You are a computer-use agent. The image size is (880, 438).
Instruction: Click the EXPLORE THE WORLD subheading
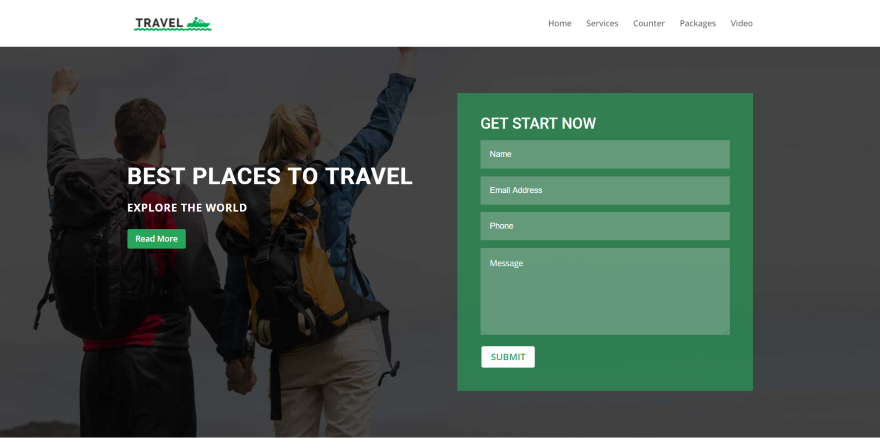187,208
